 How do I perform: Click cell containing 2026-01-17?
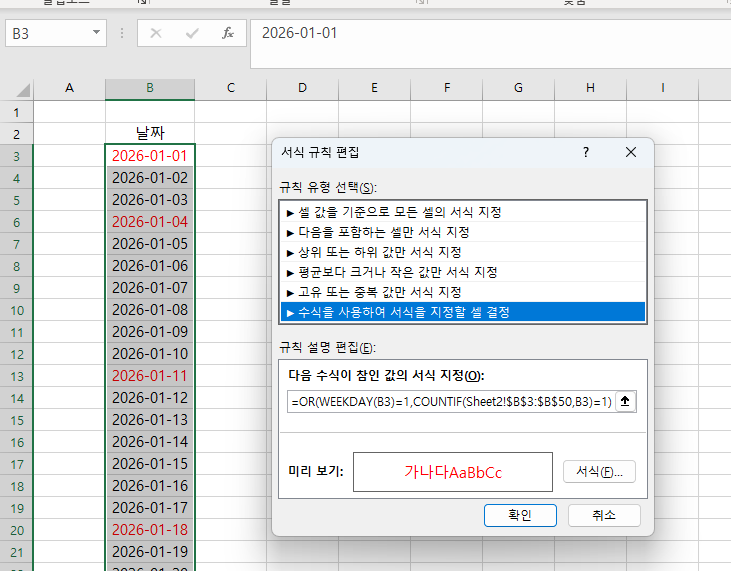click(150, 508)
